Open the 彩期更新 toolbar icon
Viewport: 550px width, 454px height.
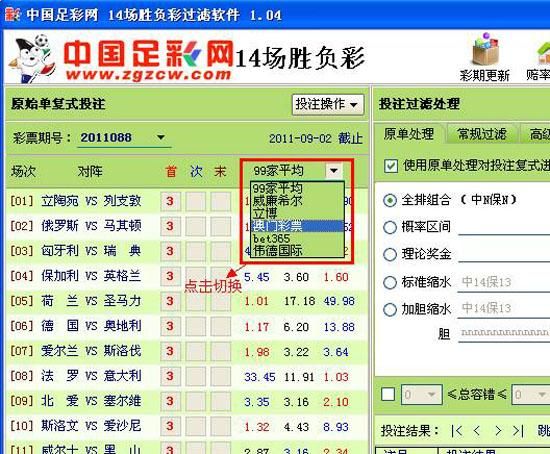pyautogui.click(x=485, y=58)
